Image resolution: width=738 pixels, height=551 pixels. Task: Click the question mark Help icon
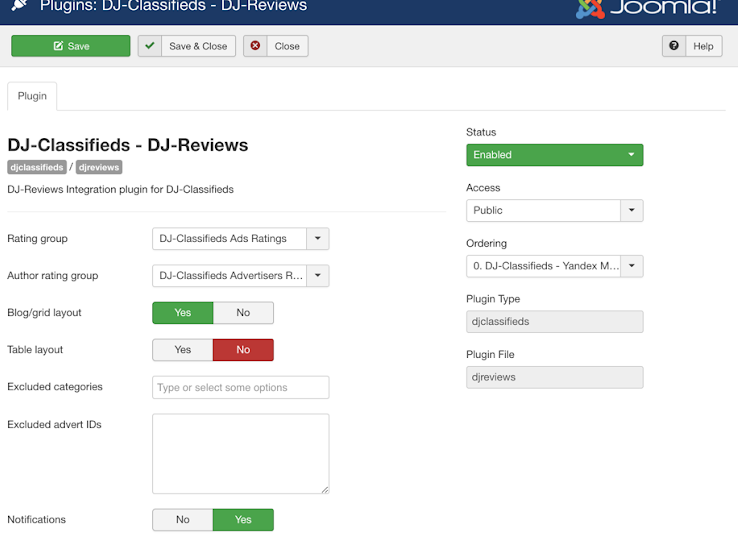click(674, 46)
